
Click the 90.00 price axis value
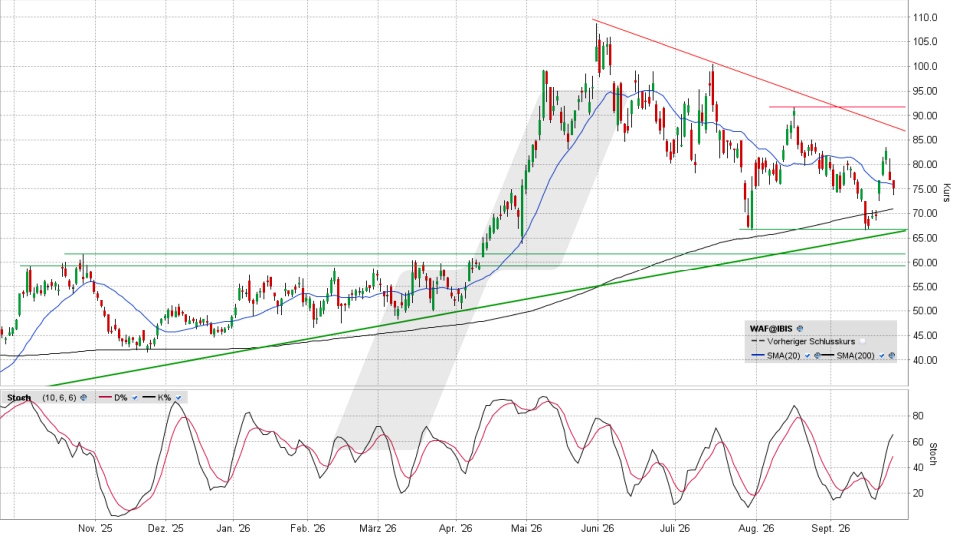925,116
